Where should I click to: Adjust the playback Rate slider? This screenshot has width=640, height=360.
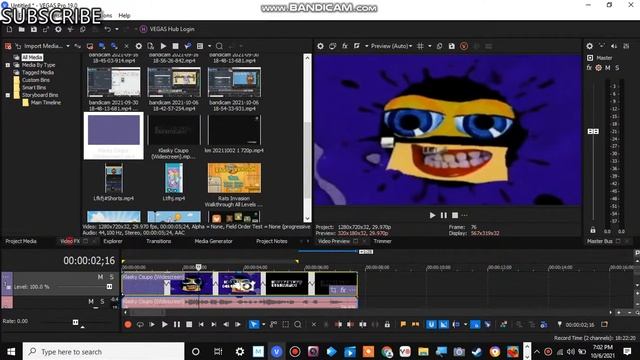76,322
